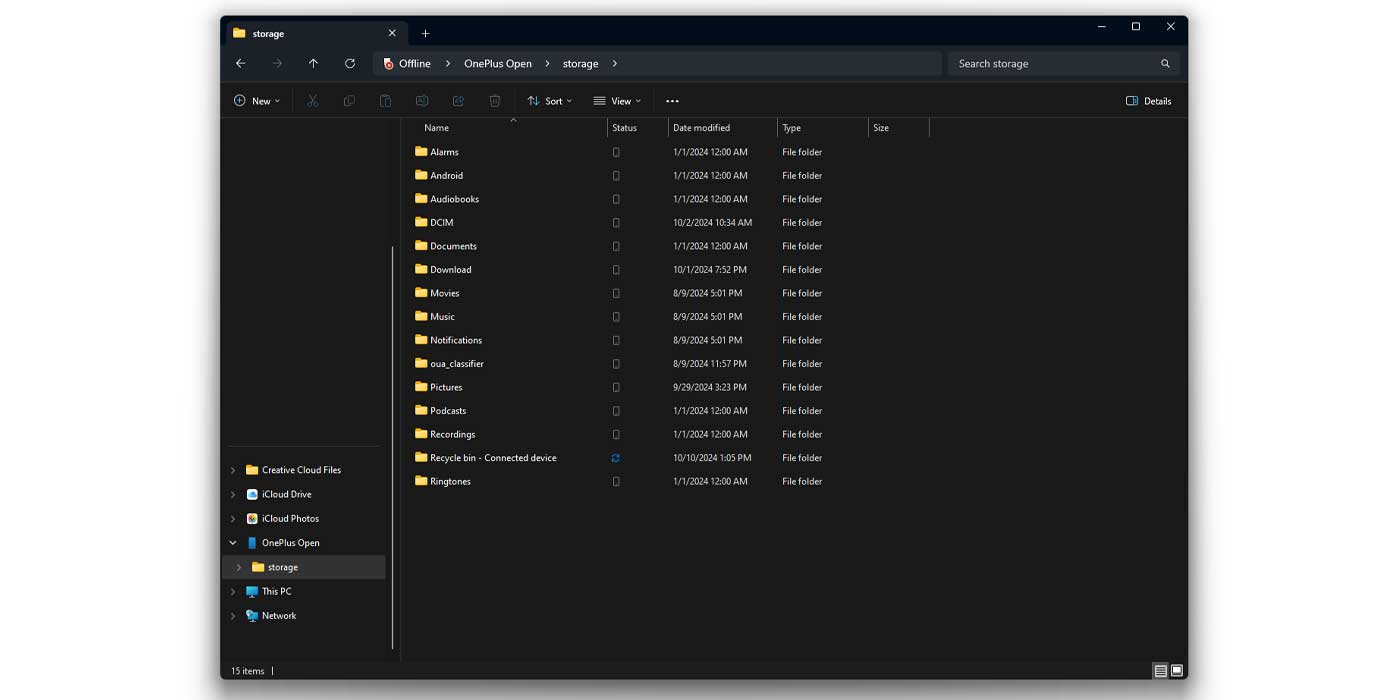The image size is (1400, 700).
Task: Switch to thumbnail layout using bottom-right toggle
Action: point(1178,670)
